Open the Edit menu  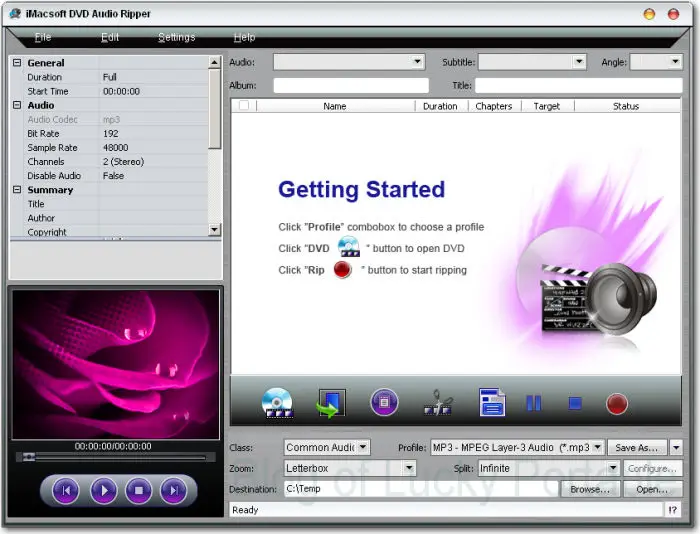coord(110,37)
